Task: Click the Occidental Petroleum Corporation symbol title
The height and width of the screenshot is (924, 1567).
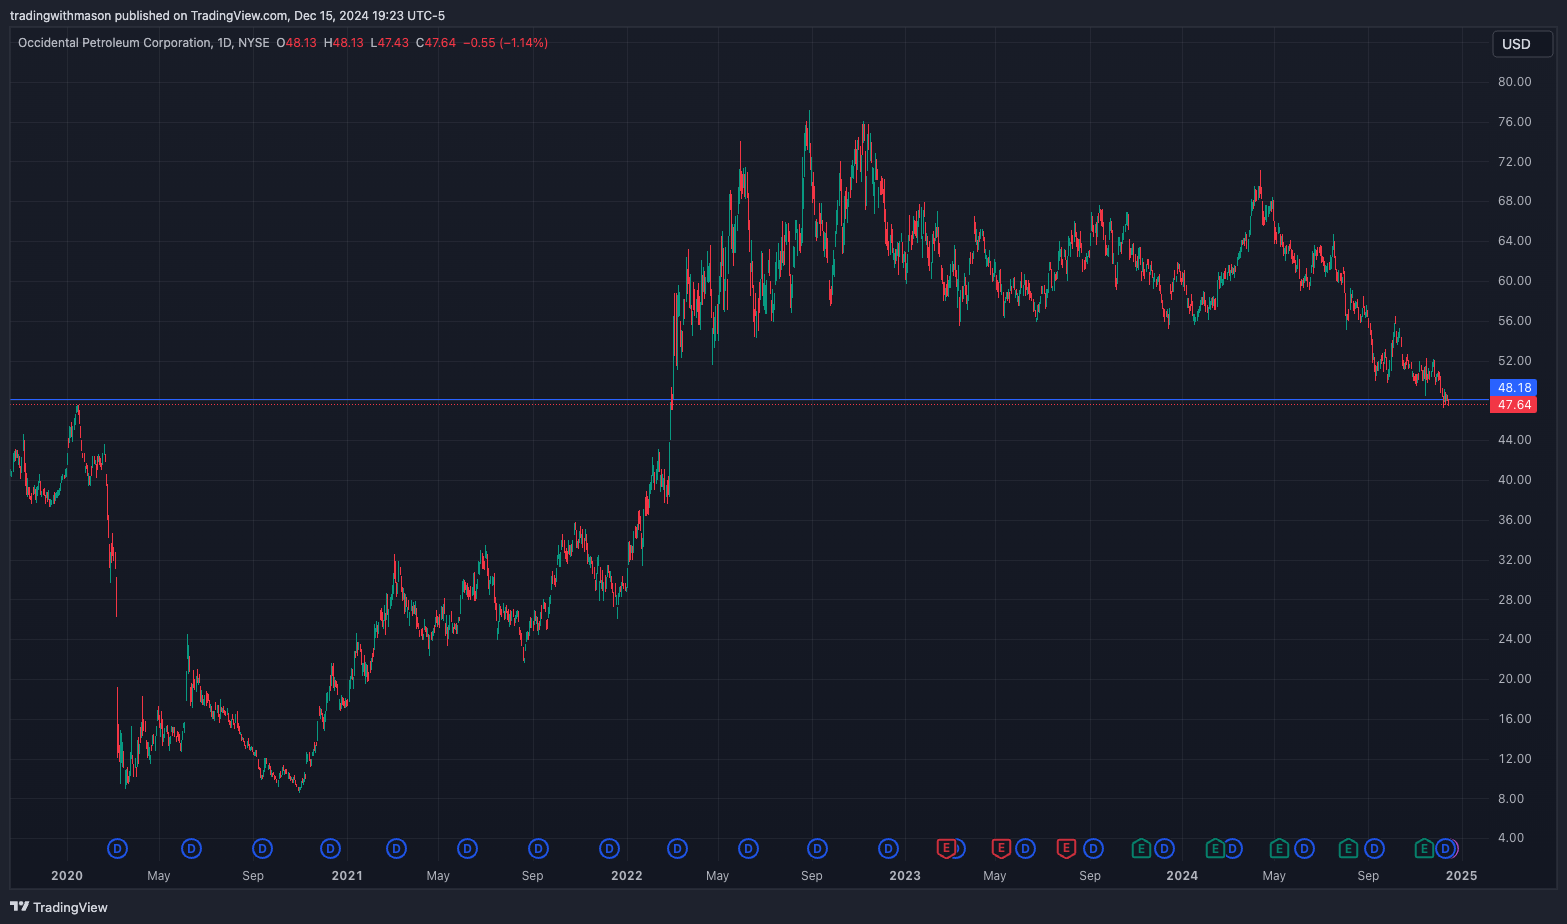Action: (x=115, y=43)
